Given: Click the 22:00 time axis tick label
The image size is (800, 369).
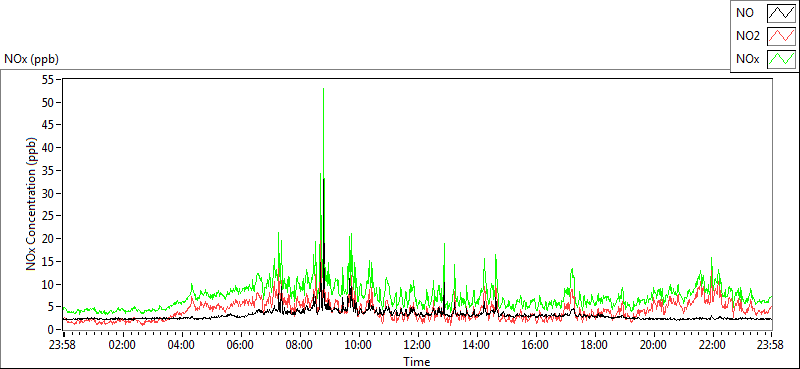Looking at the screenshot, I should click(x=712, y=344).
